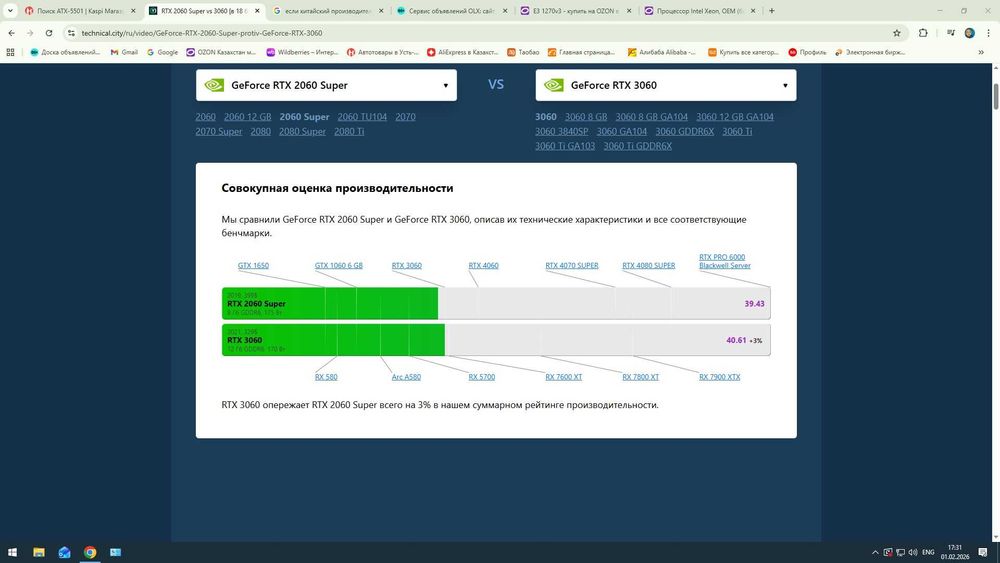The image size is (1000, 563).
Task: Open the AliExpress bookmark
Action: tap(462, 52)
